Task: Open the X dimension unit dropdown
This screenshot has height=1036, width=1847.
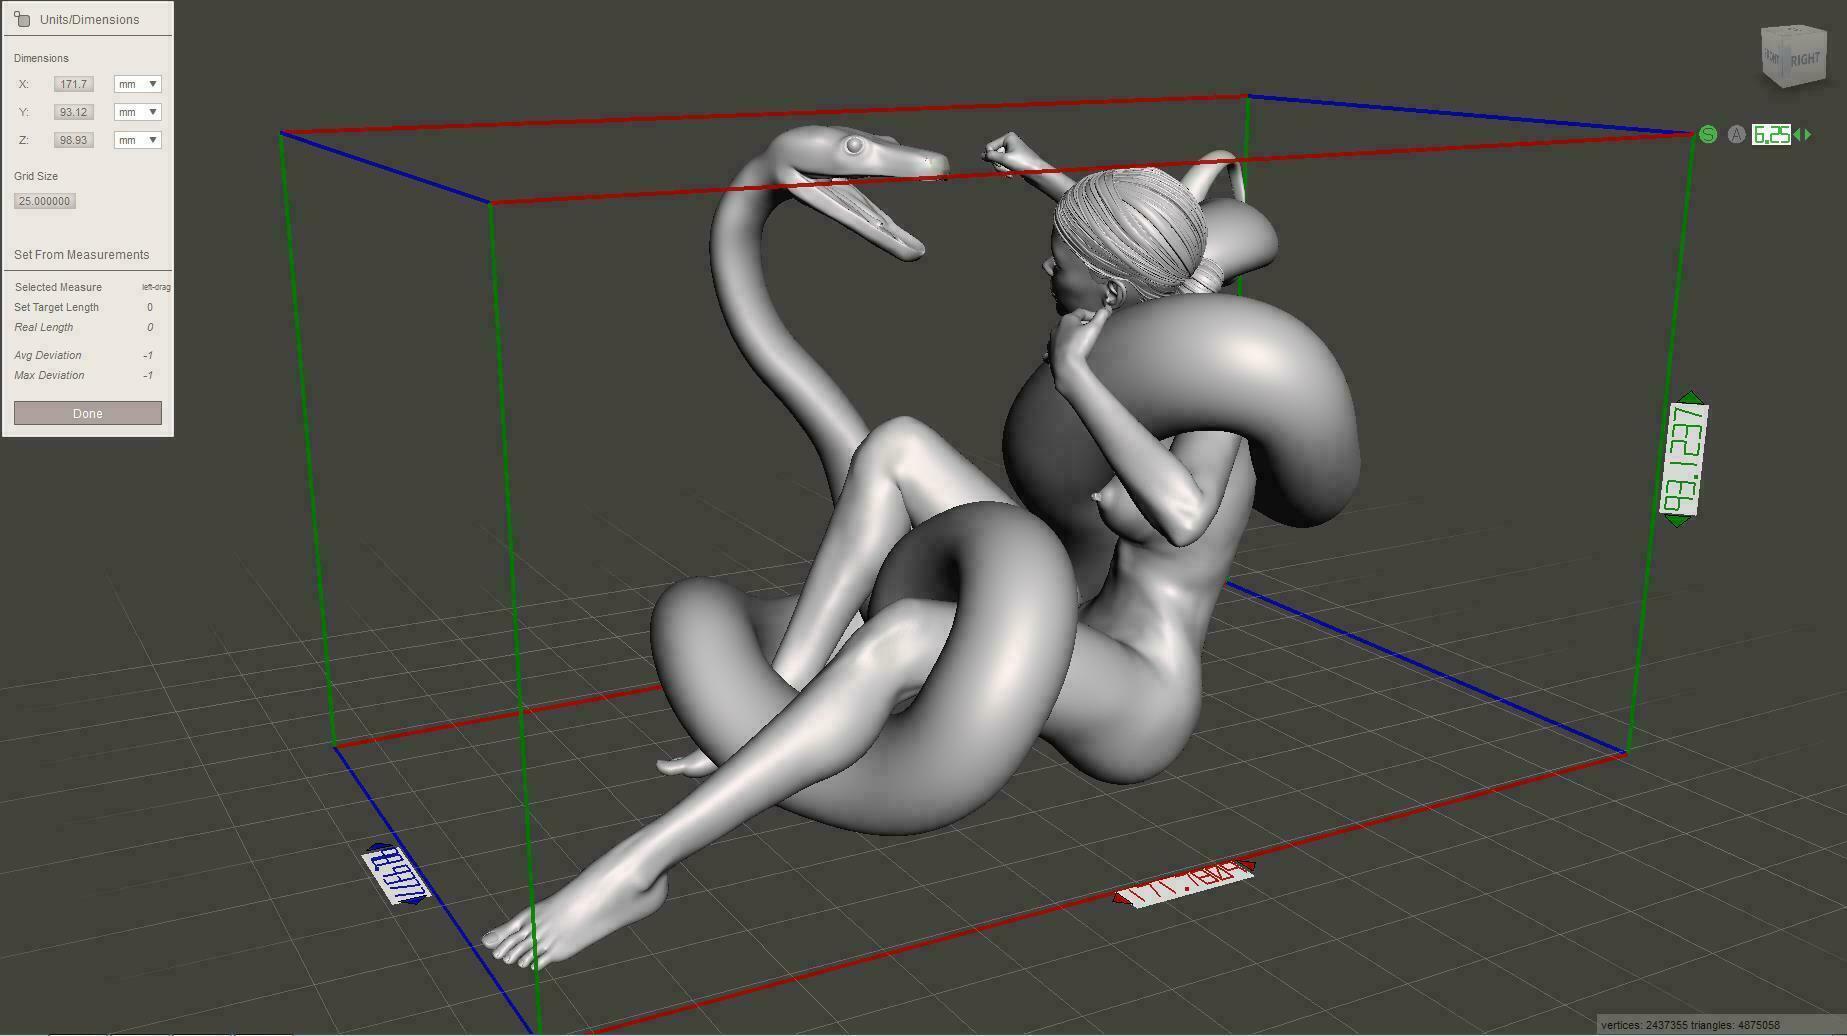Action: tap(138, 84)
